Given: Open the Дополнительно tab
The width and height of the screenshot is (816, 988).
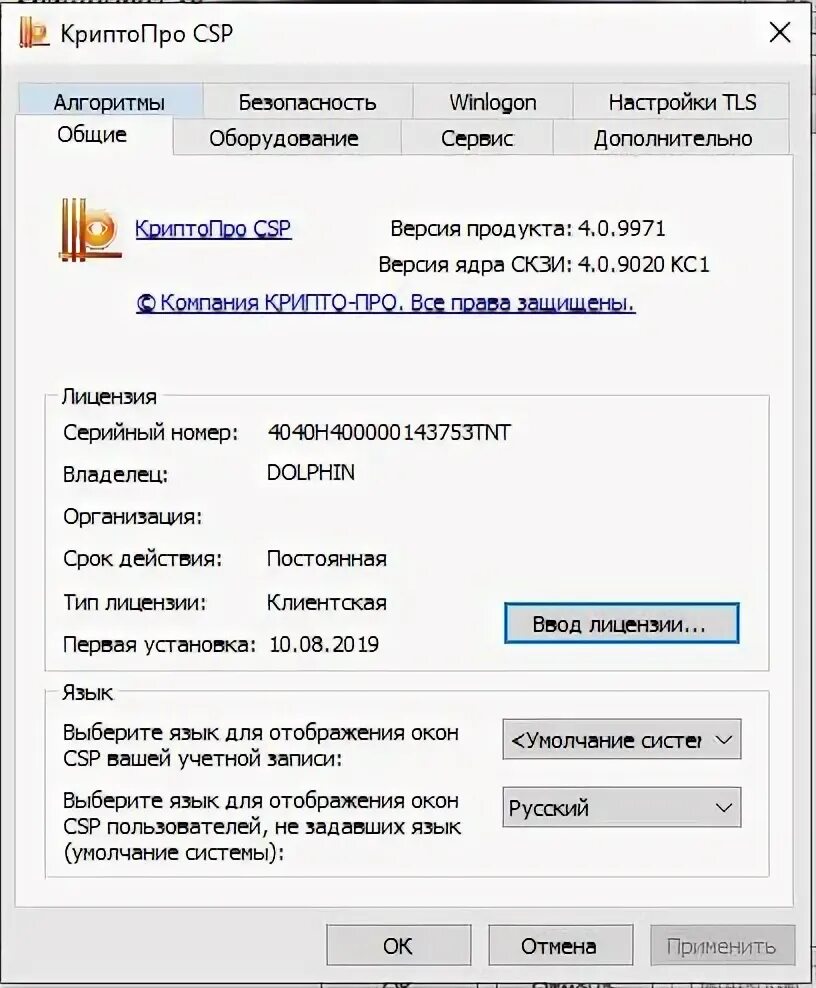Looking at the screenshot, I should (x=672, y=138).
